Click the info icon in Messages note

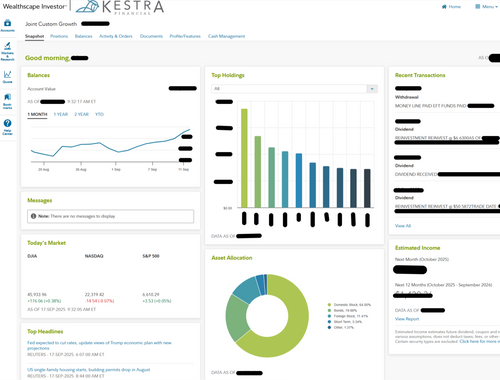coord(33,216)
